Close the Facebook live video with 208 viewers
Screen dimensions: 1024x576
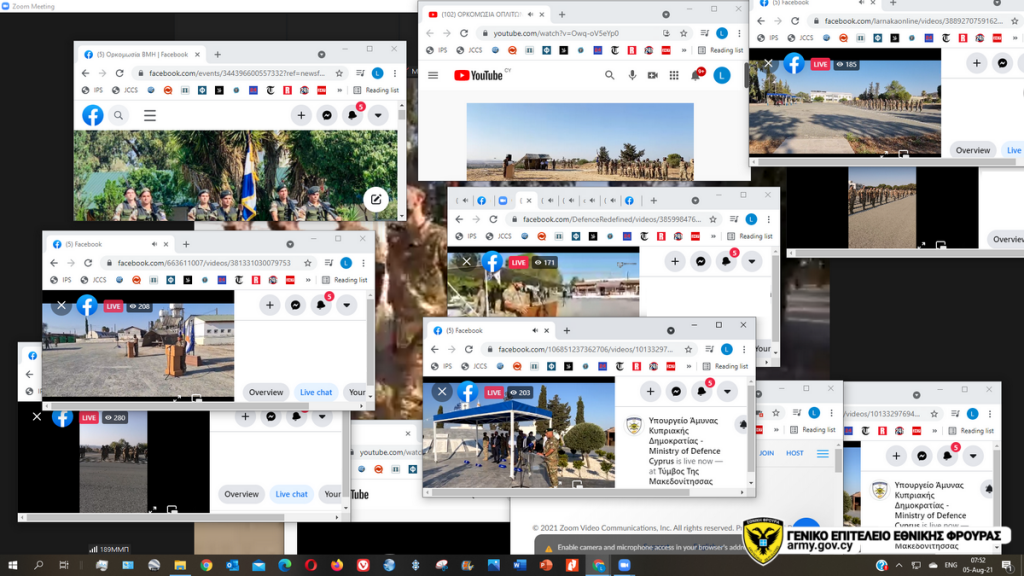pyautogui.click(x=61, y=306)
